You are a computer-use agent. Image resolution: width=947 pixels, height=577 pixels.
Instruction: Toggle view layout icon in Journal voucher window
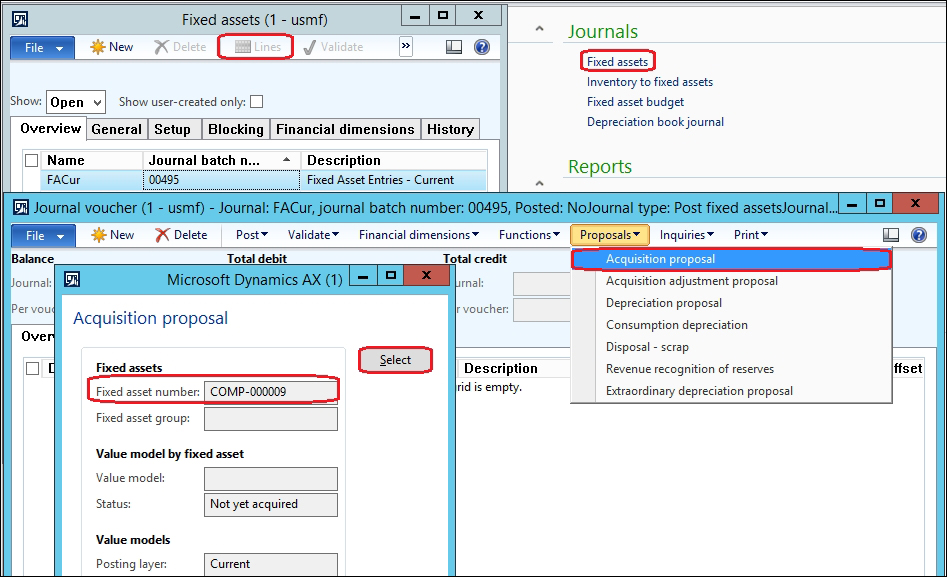pos(891,235)
